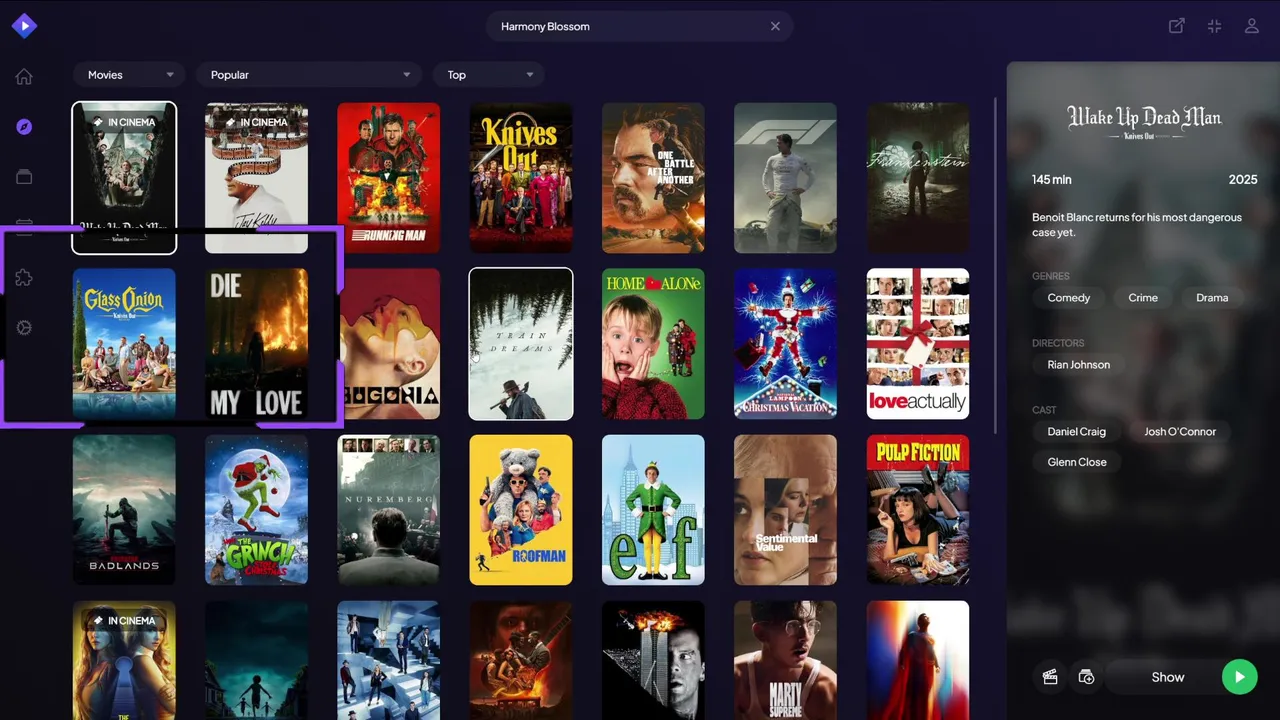
Task: Select The Grinch poster
Action: pos(257,510)
